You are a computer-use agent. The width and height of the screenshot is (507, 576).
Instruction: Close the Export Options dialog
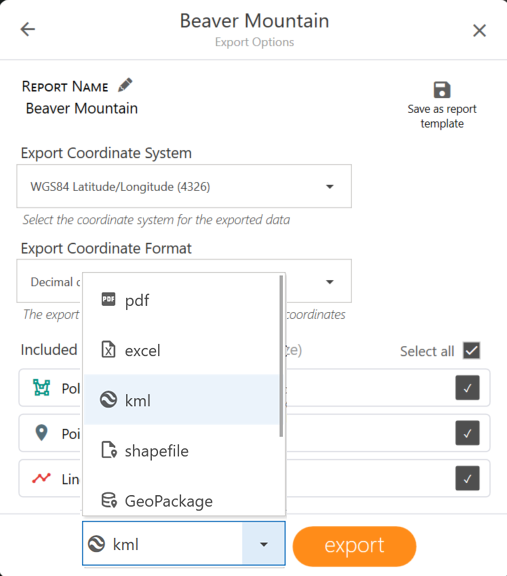coord(479,30)
